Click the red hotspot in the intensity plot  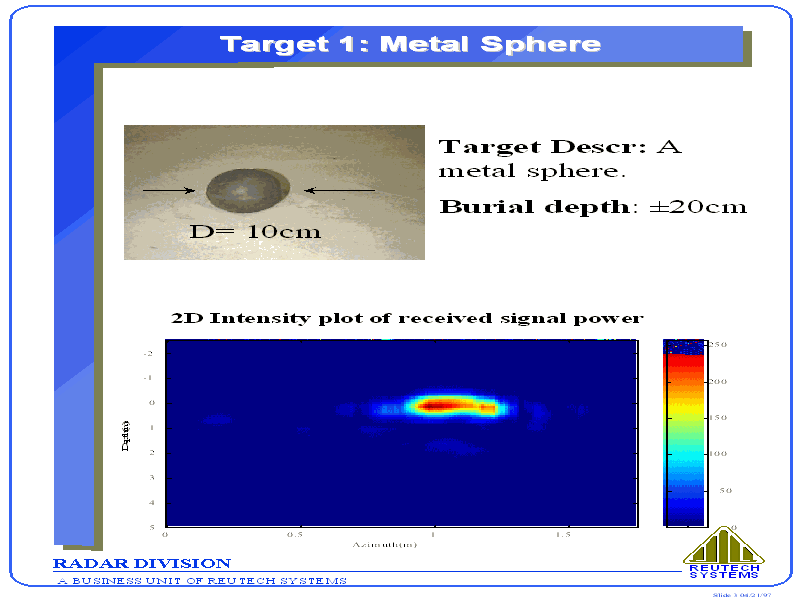coord(442,405)
